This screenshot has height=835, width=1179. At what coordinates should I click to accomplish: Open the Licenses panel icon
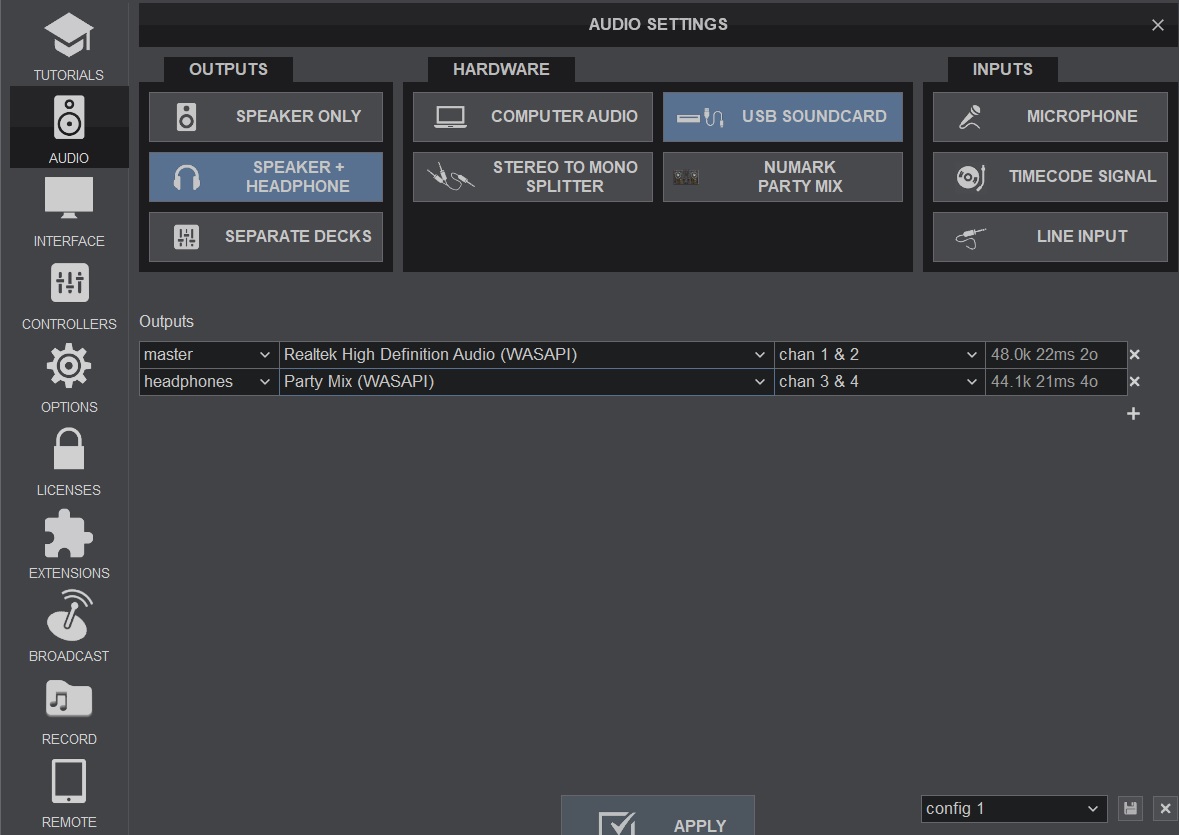[68, 449]
